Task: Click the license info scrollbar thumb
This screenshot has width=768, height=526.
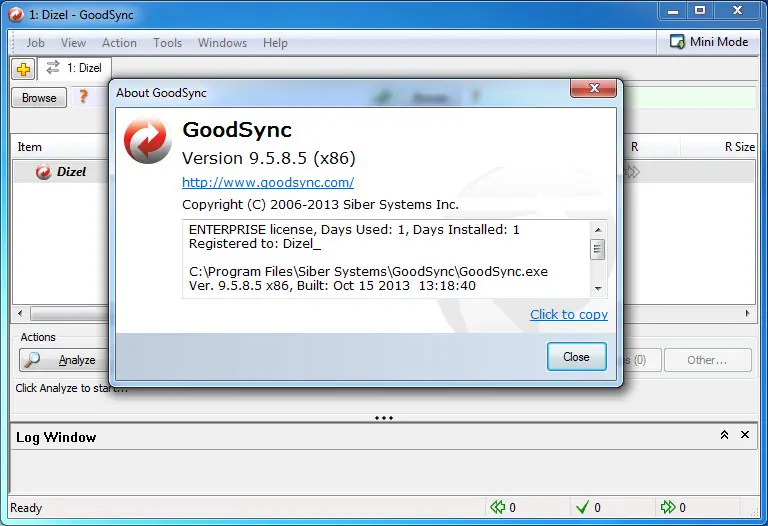Action: 597,249
